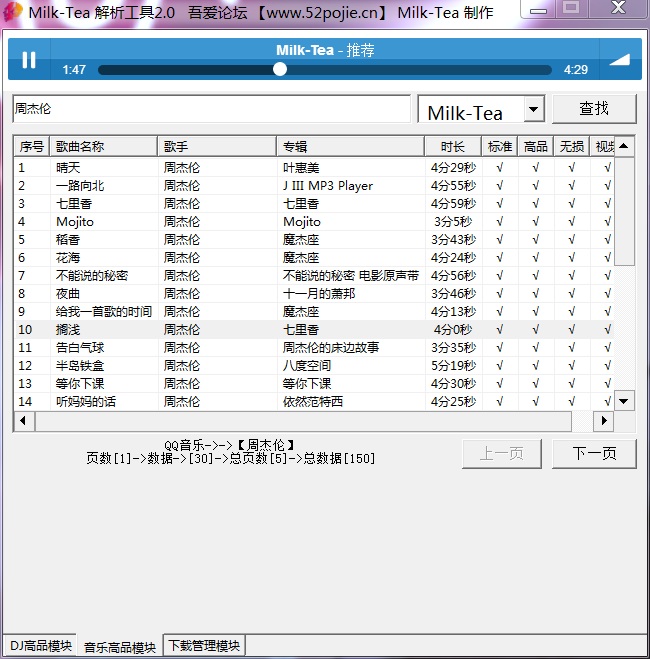Select the song 搁浅
650x659 pixels.
pos(68,330)
